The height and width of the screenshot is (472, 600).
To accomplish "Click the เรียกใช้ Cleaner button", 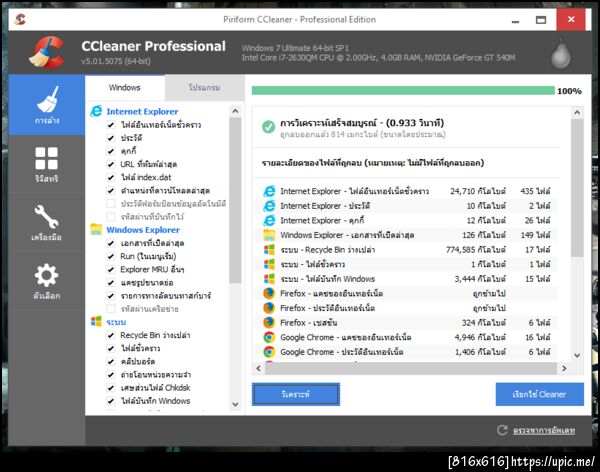I will 540,394.
